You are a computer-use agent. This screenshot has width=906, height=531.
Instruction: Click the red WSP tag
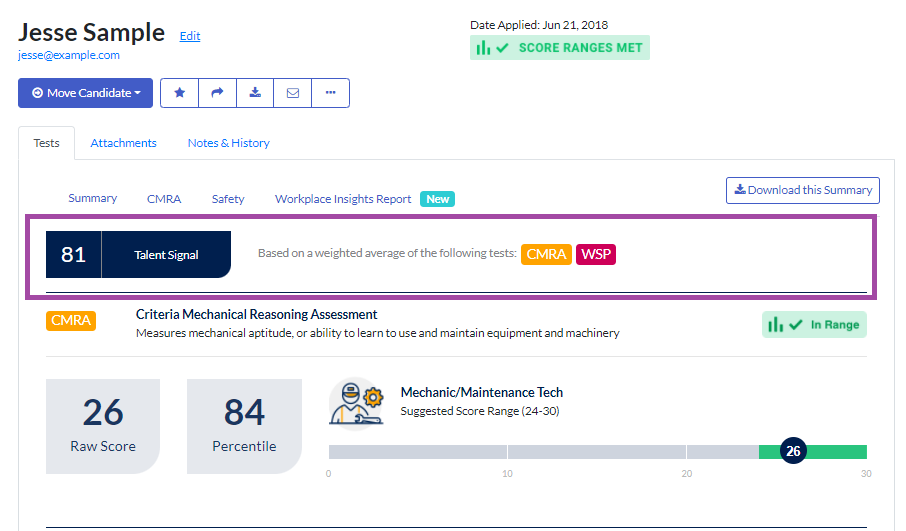click(596, 254)
